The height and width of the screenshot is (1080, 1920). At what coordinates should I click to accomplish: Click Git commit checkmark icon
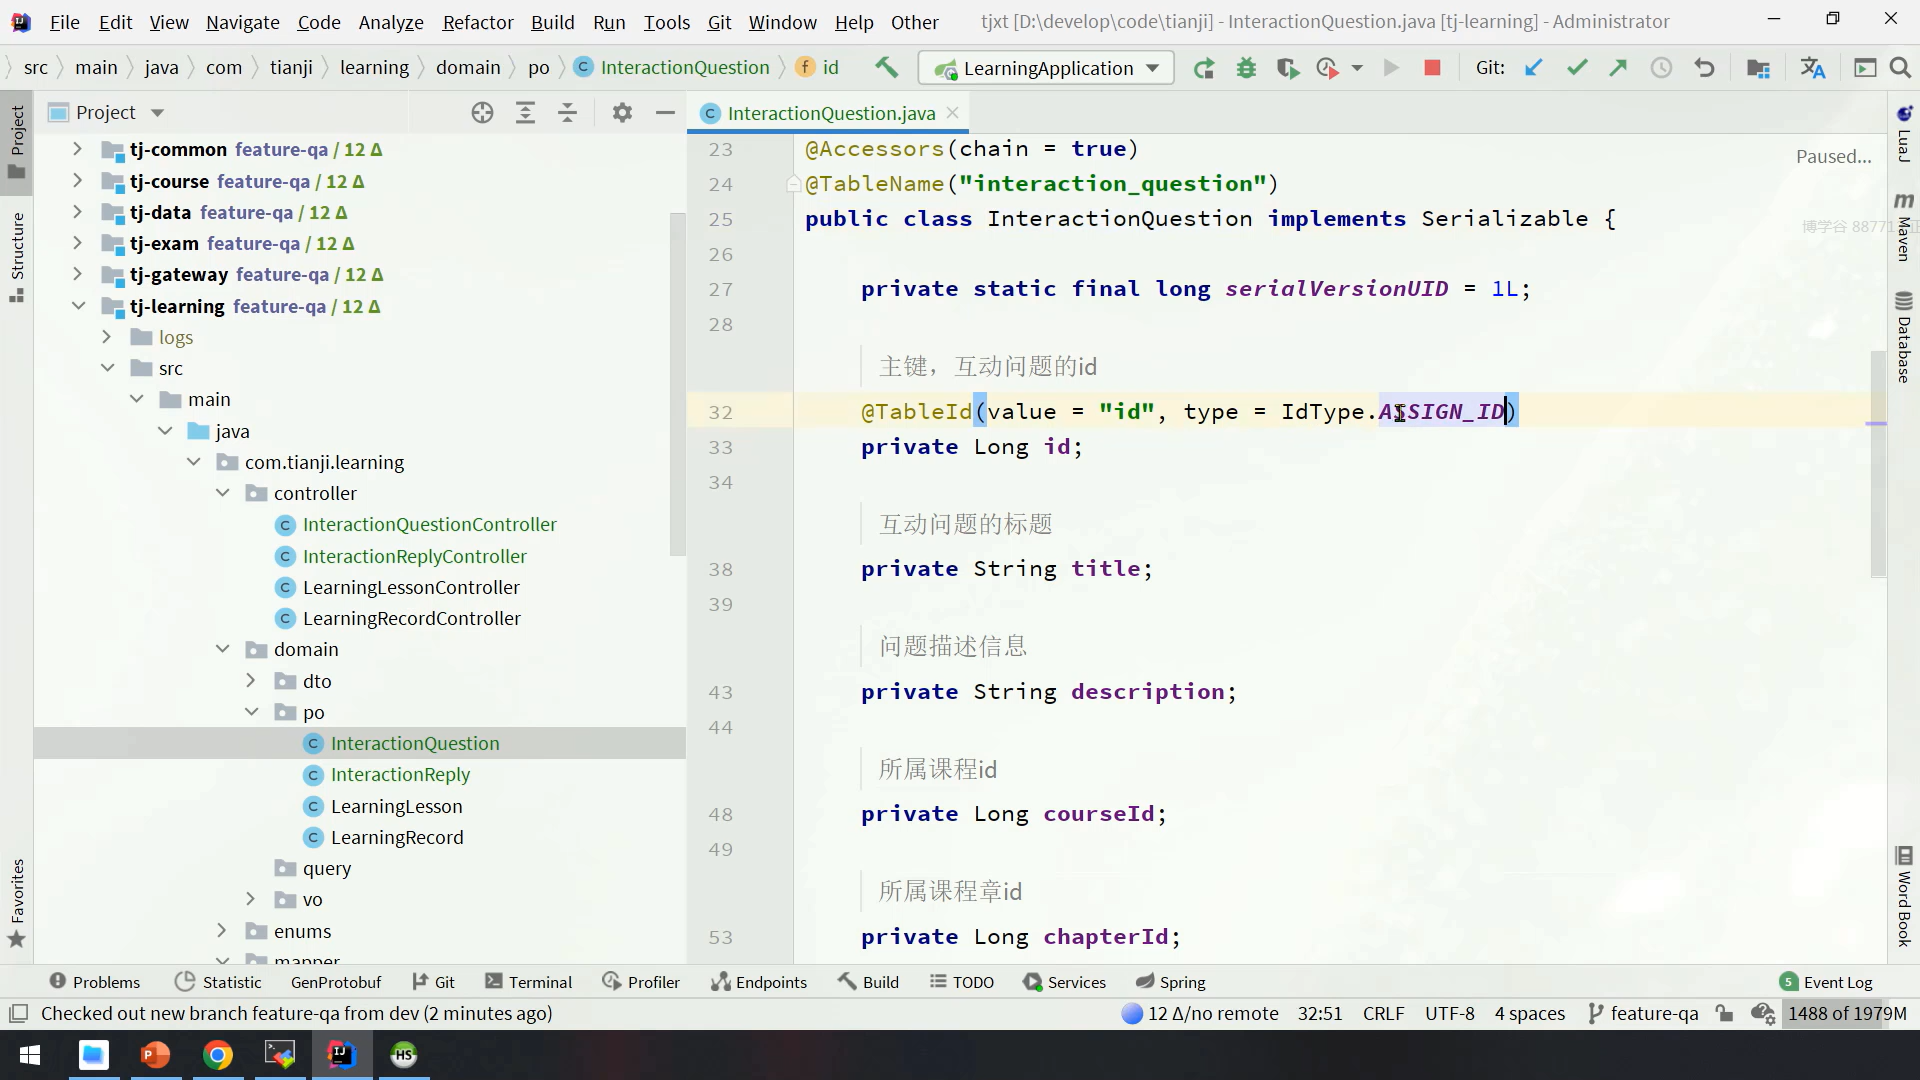1577,68
